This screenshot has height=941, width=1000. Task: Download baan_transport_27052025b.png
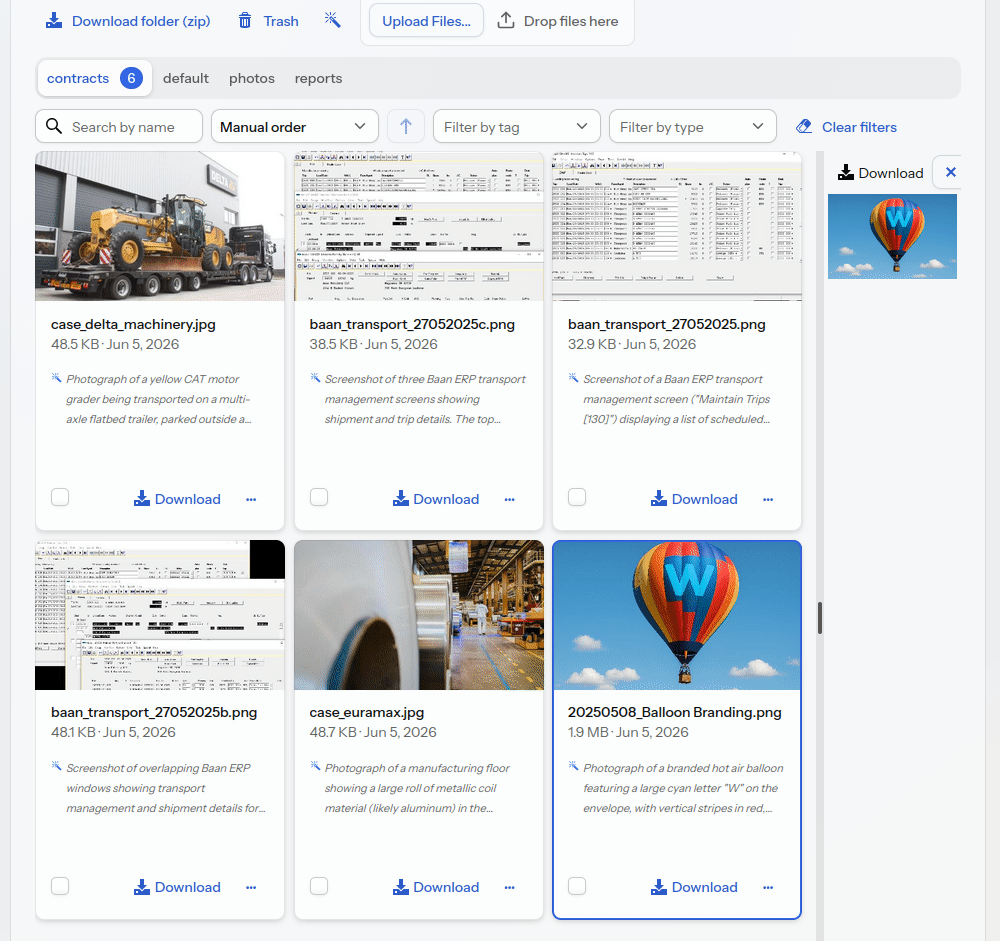[177, 887]
